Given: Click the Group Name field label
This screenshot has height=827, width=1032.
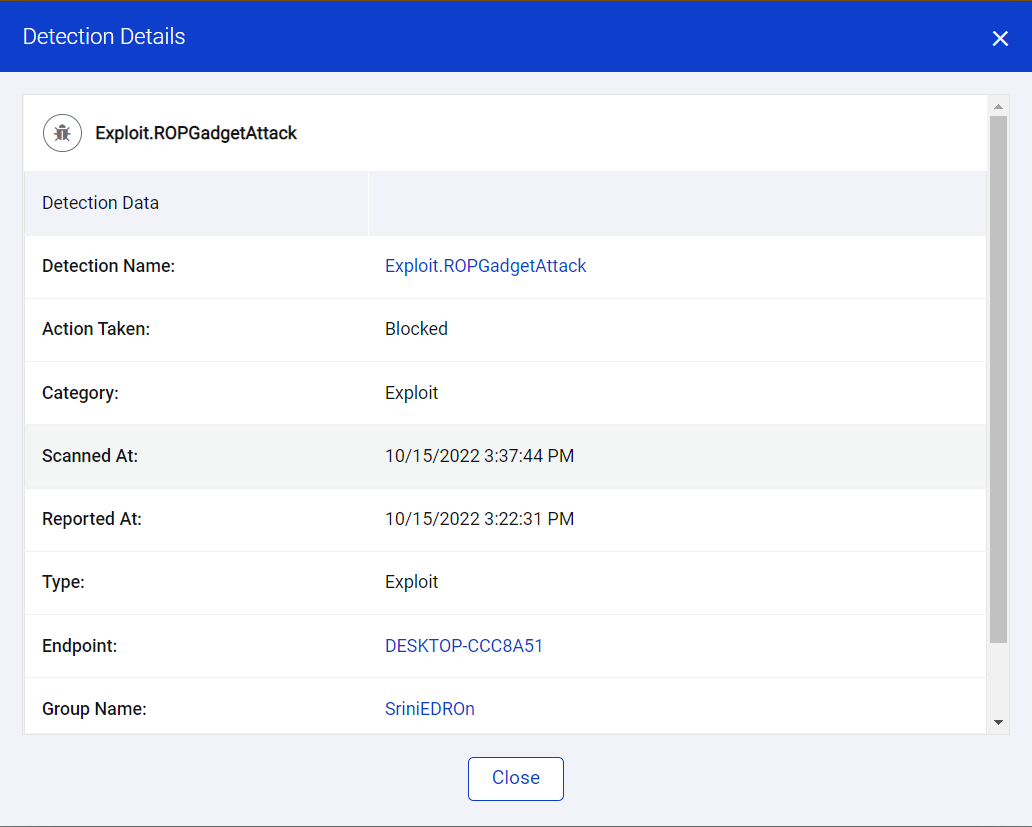Looking at the screenshot, I should tap(94, 709).
